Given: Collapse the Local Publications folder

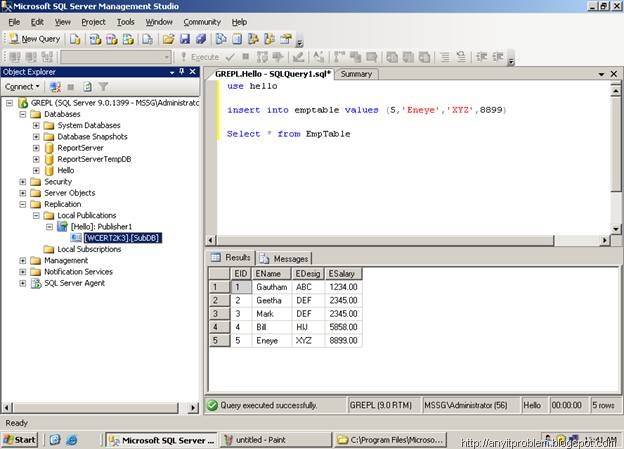Looking at the screenshot, I should (x=36, y=215).
